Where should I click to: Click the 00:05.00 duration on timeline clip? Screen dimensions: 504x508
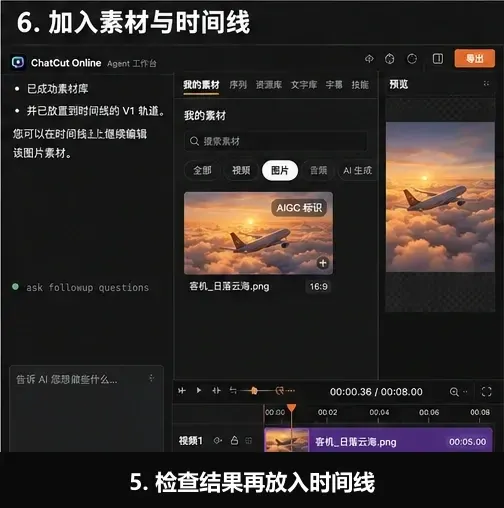[467, 442]
